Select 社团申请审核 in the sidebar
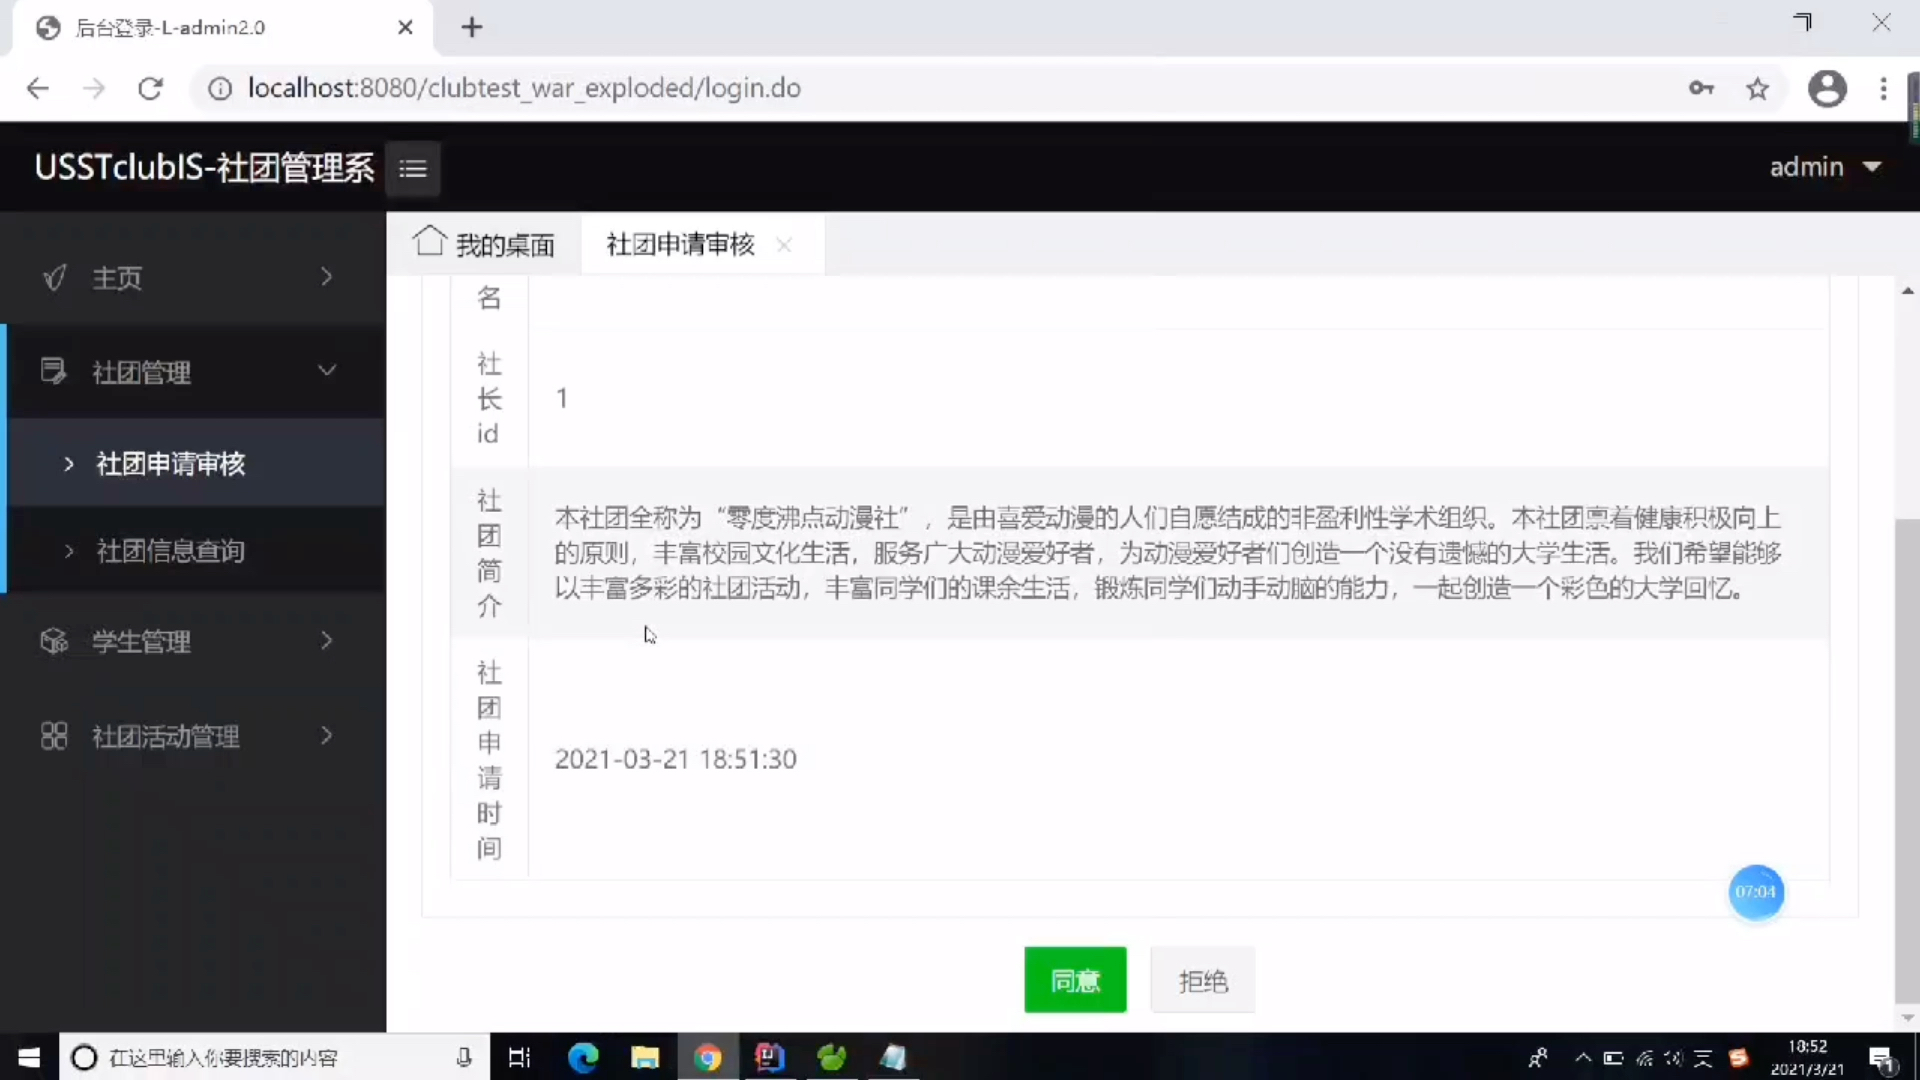Image resolution: width=1920 pixels, height=1080 pixels. [x=170, y=464]
